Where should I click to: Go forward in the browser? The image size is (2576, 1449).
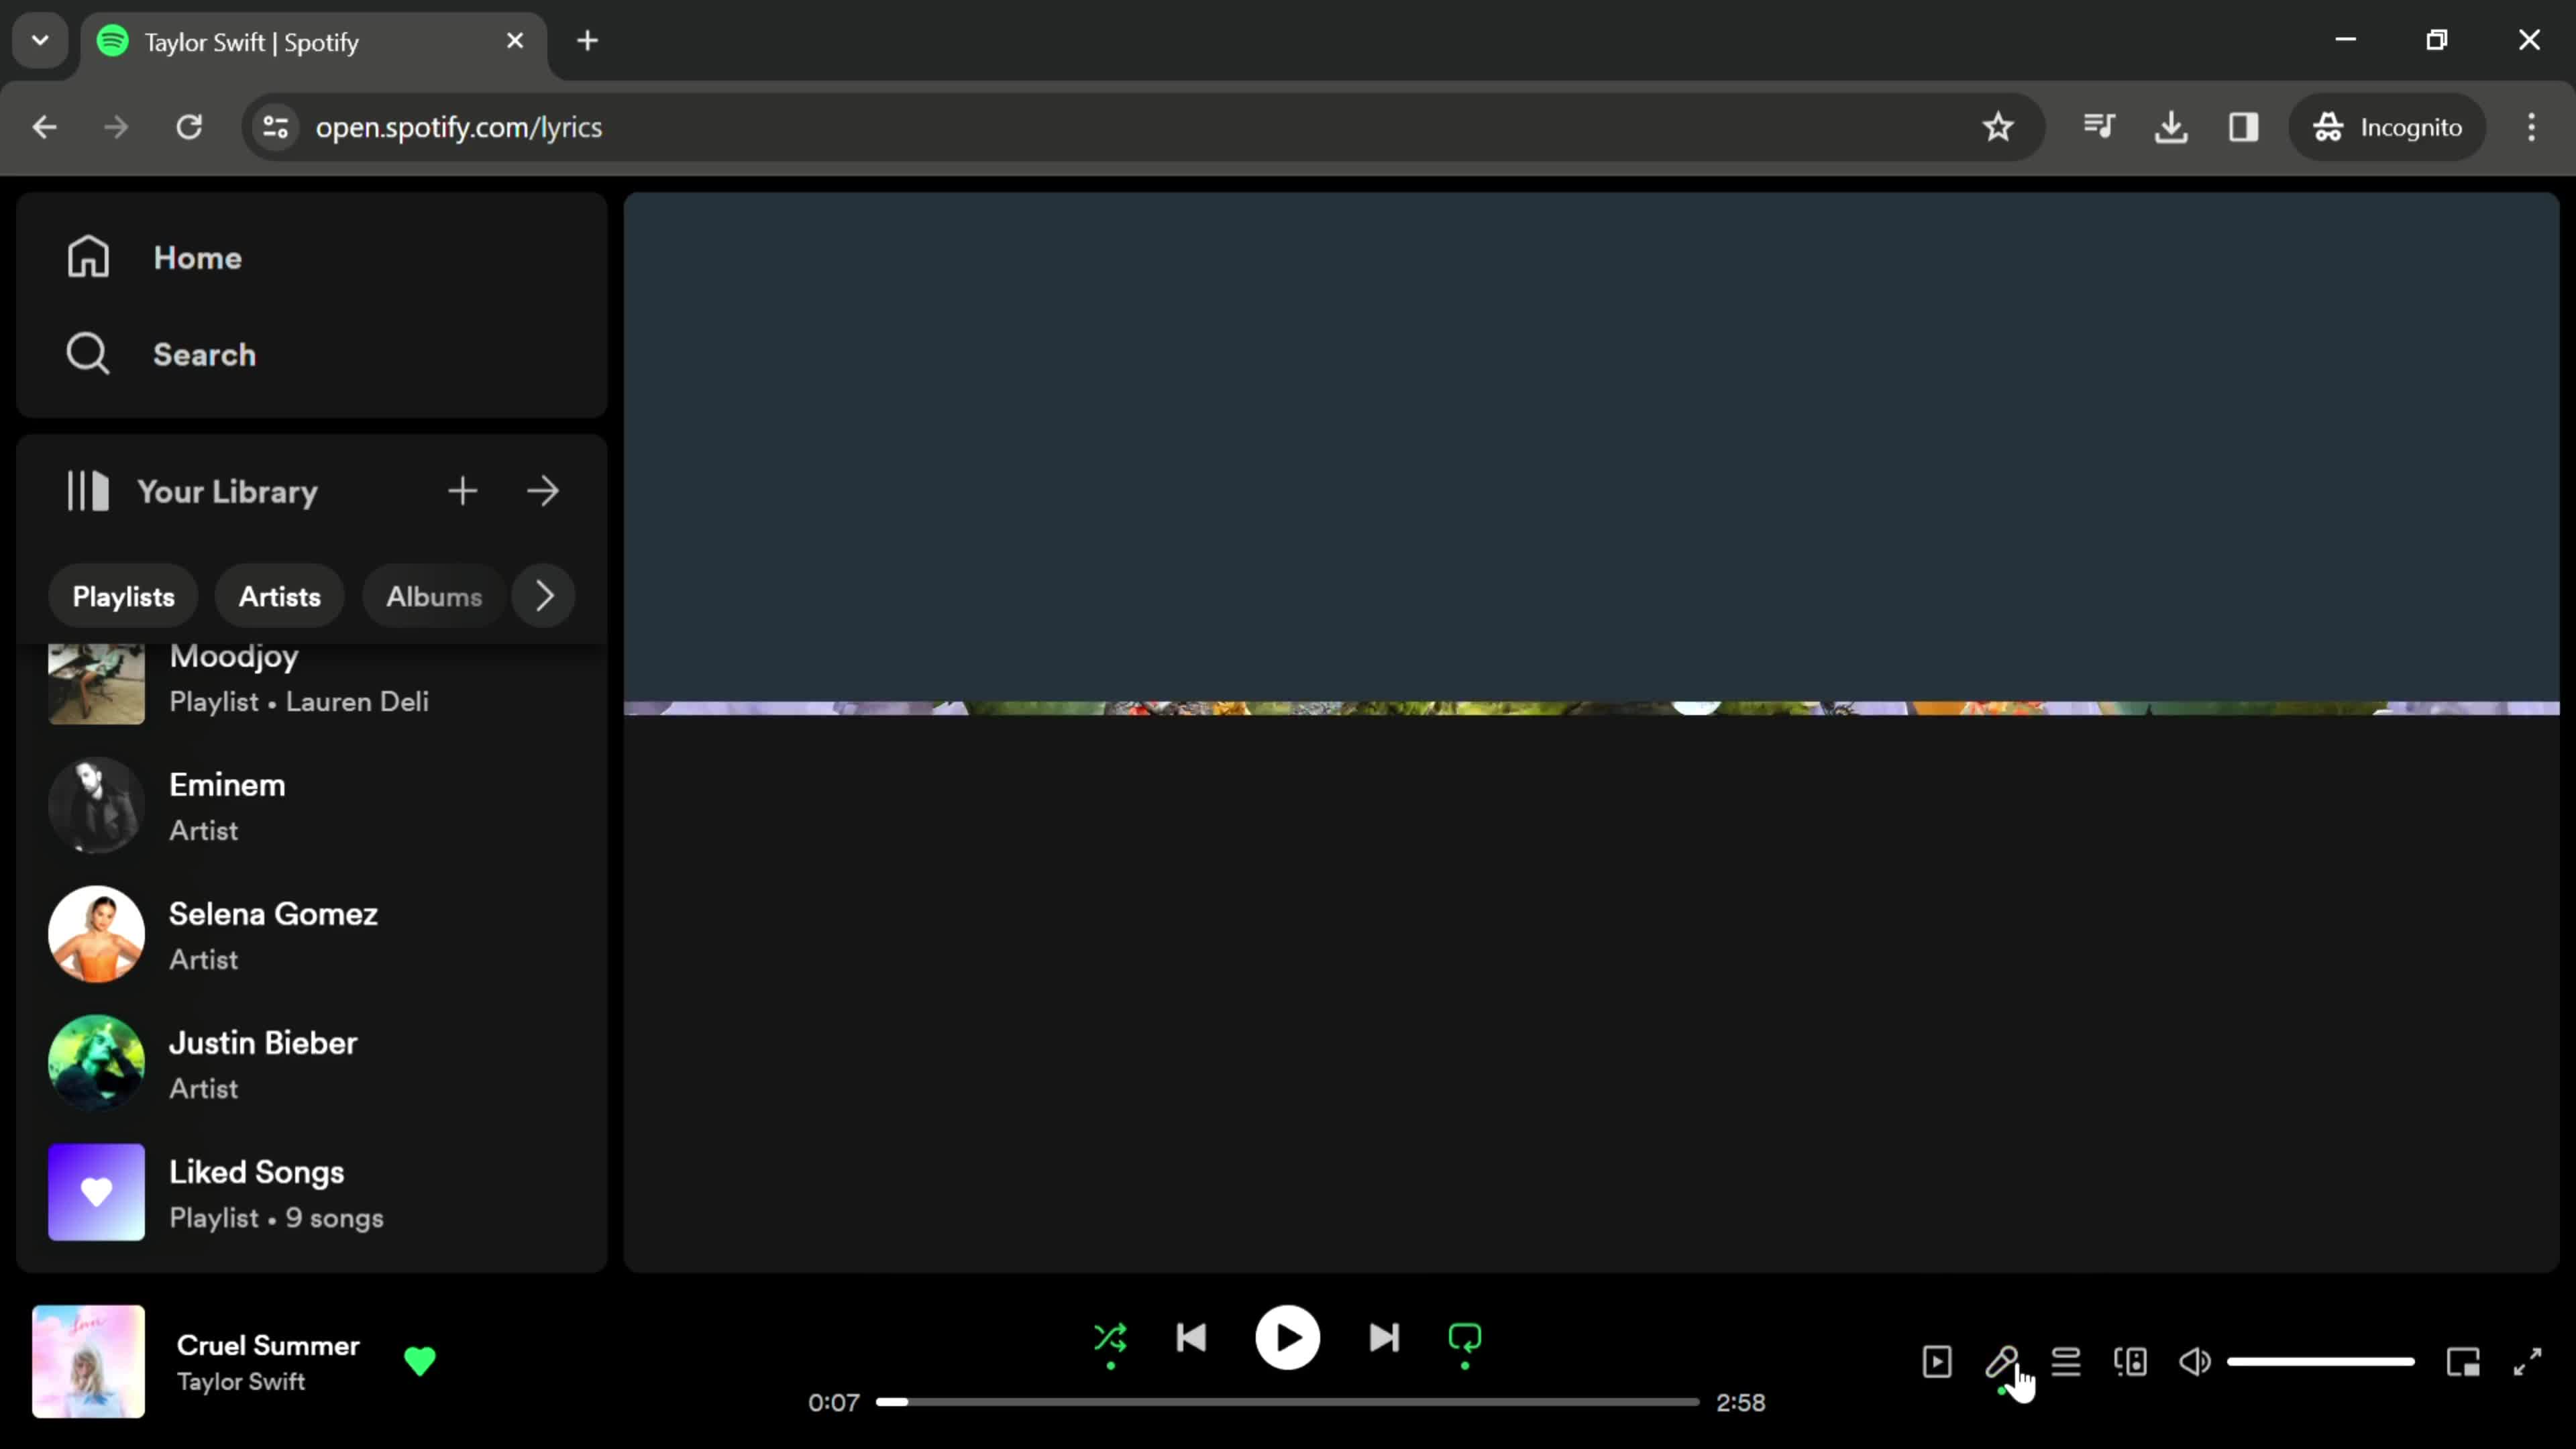(x=116, y=127)
